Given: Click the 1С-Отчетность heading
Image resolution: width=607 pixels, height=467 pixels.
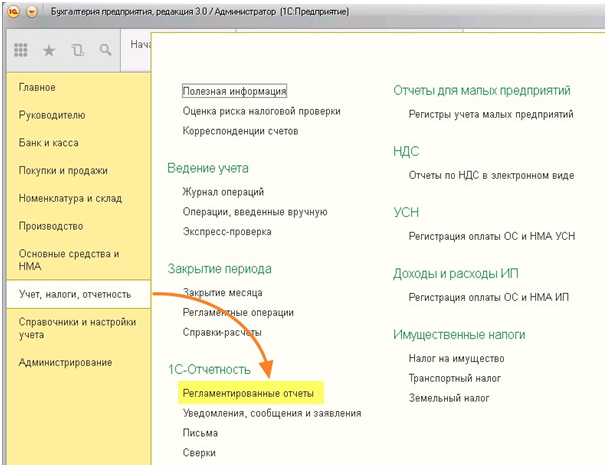Looking at the screenshot, I should coord(209,369).
